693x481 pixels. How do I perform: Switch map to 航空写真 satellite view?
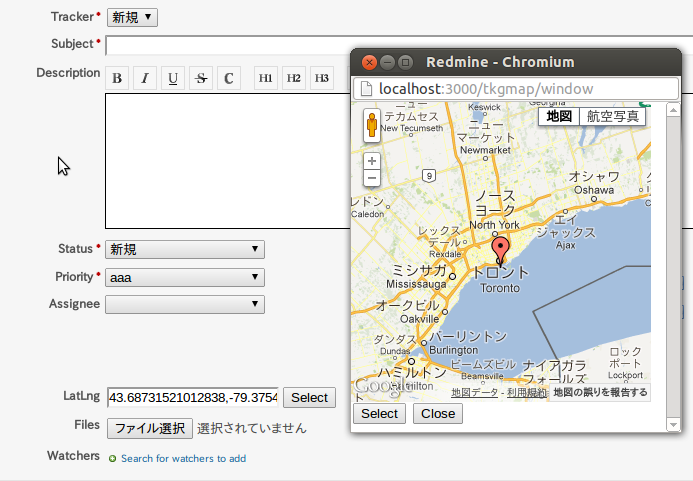pyautogui.click(x=613, y=116)
